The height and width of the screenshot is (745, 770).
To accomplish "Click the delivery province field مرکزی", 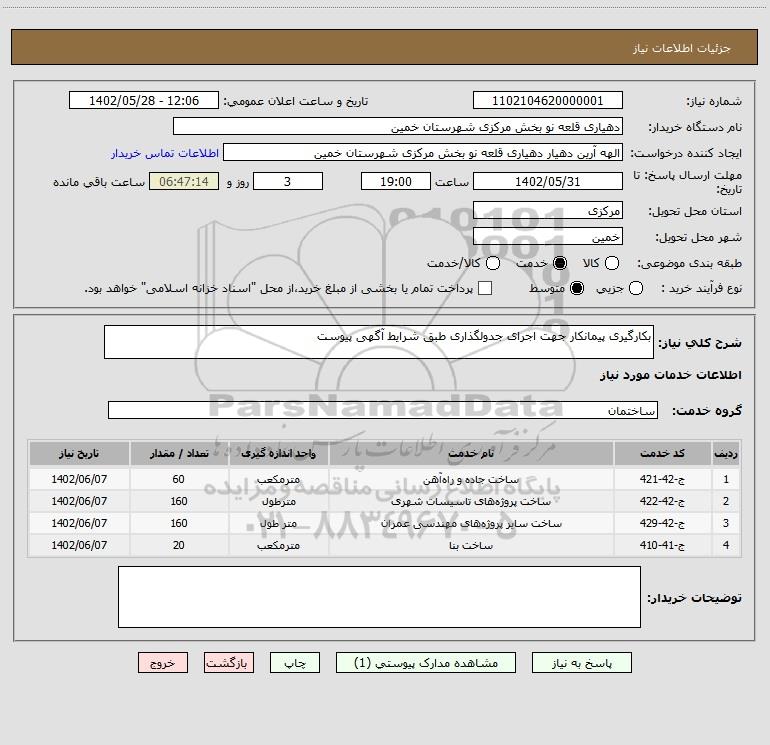I will click(548, 211).
